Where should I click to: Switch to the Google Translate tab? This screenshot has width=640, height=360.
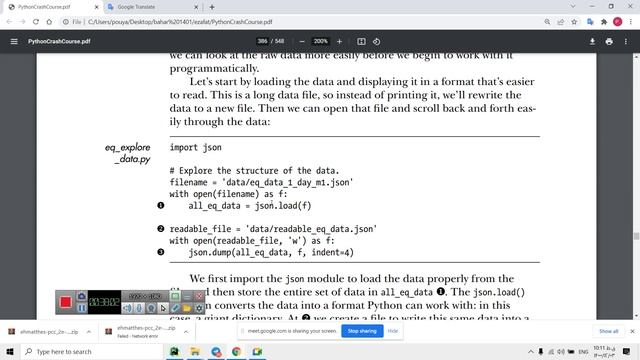pyautogui.click(x=151, y=7)
